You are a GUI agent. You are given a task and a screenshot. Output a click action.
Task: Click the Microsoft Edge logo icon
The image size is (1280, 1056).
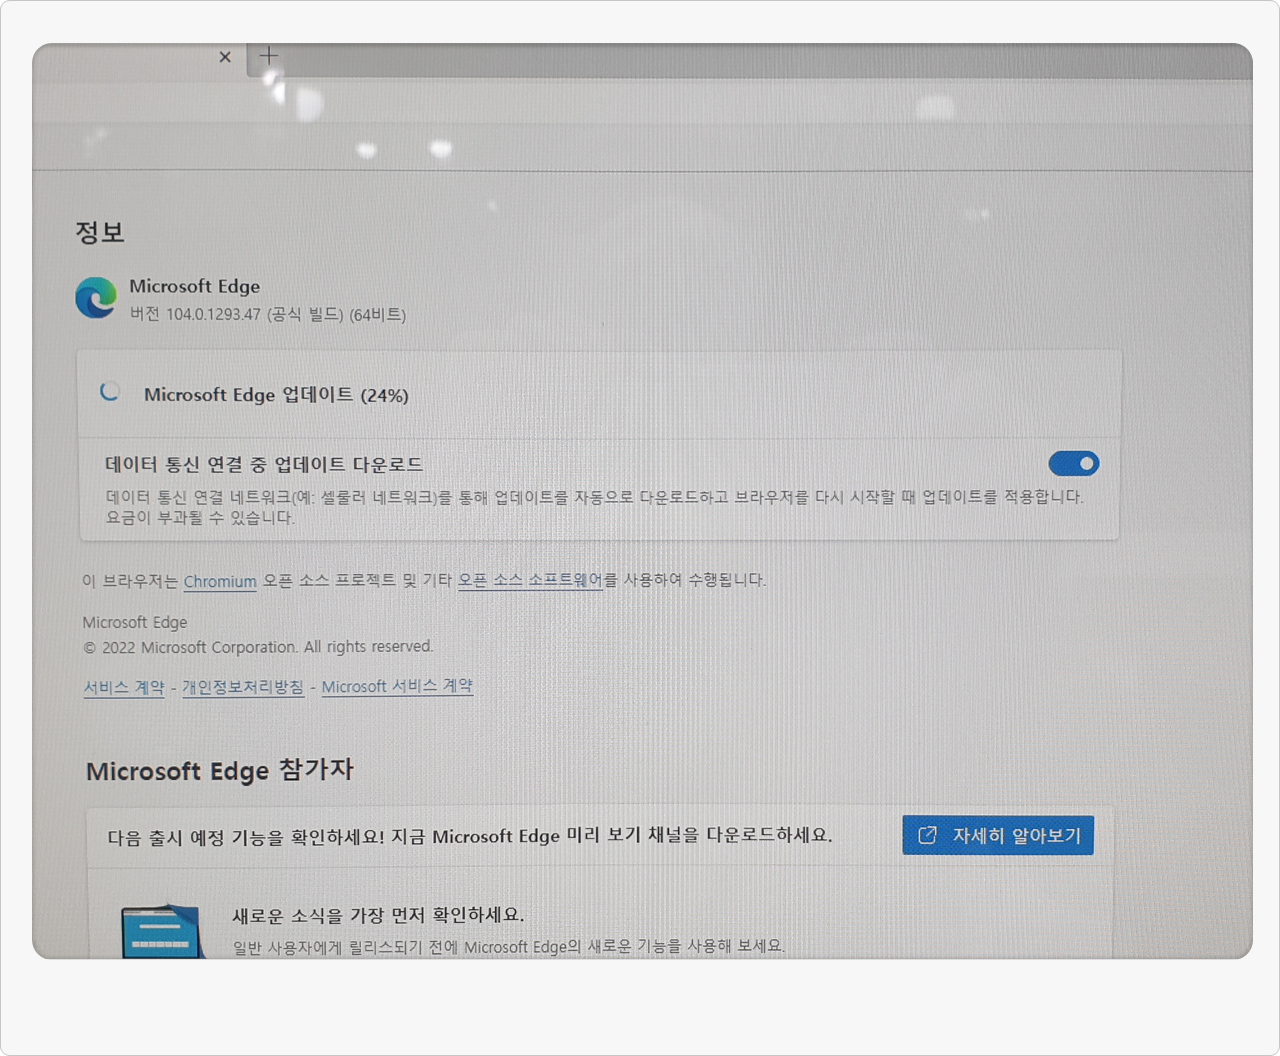[96, 298]
